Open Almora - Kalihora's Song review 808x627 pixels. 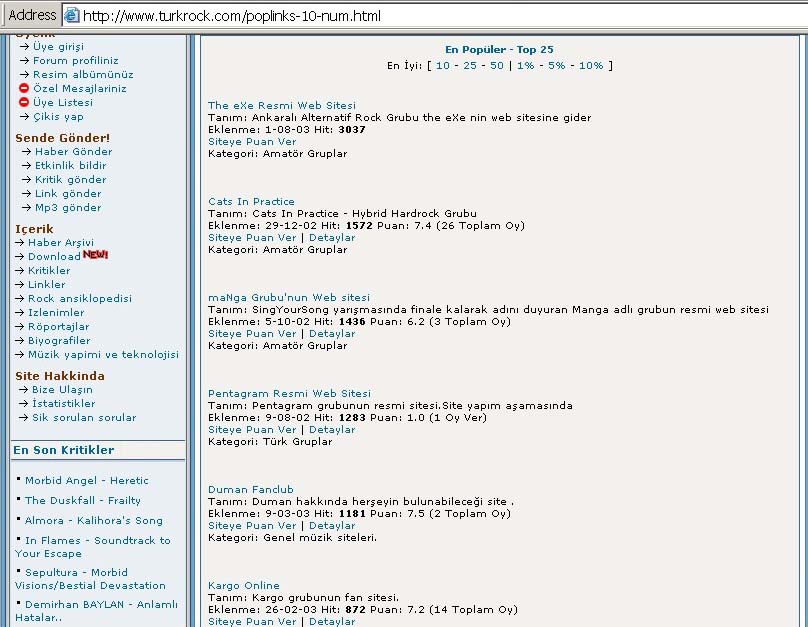click(94, 520)
